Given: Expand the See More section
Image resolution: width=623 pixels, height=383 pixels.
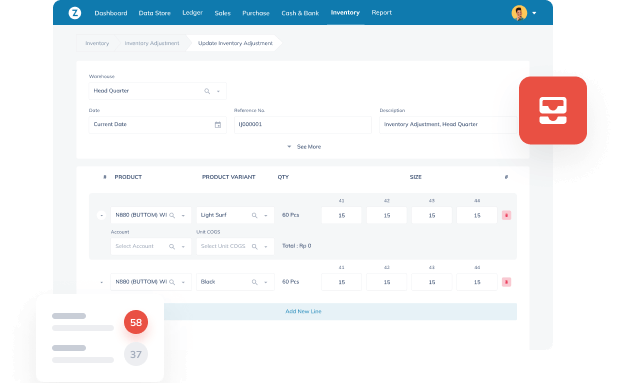Looking at the screenshot, I should pyautogui.click(x=304, y=147).
